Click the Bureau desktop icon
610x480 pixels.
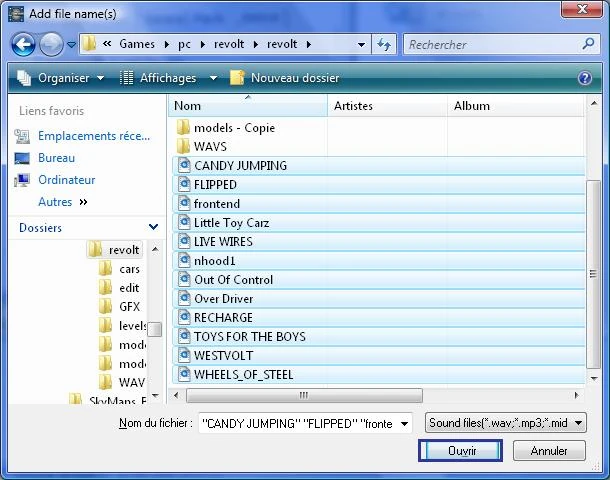click(x=22, y=158)
